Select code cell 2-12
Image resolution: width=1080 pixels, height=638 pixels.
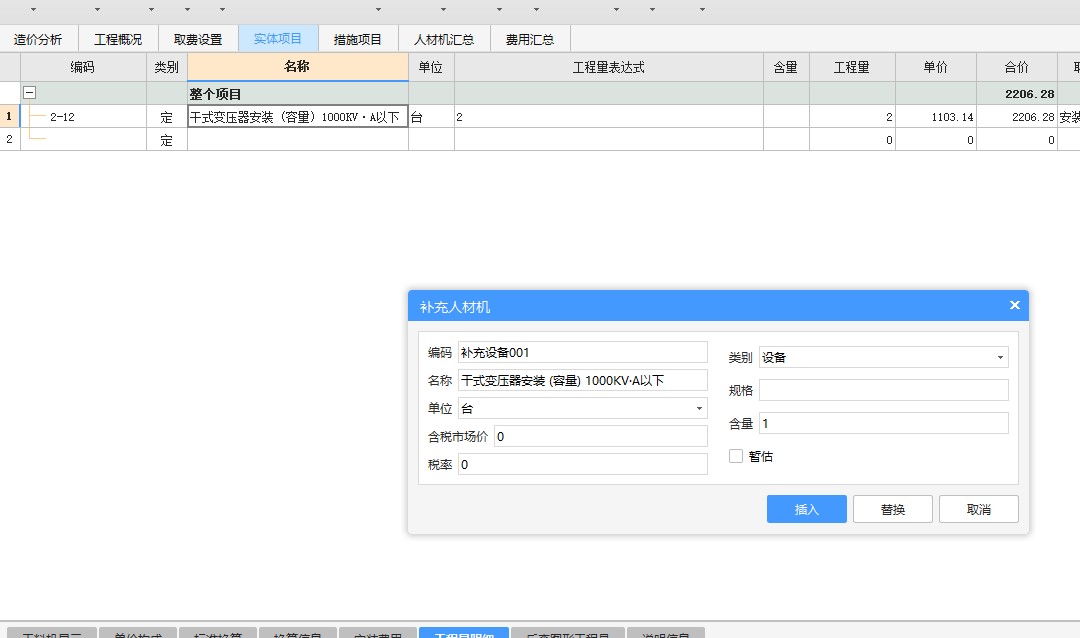[83, 117]
